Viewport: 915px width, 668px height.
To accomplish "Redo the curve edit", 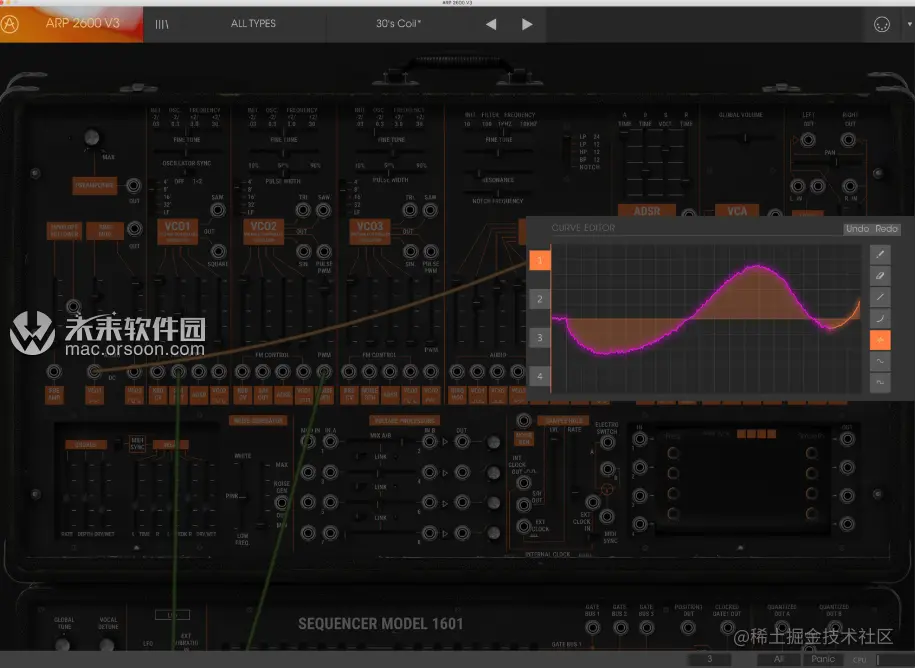I will click(886, 229).
